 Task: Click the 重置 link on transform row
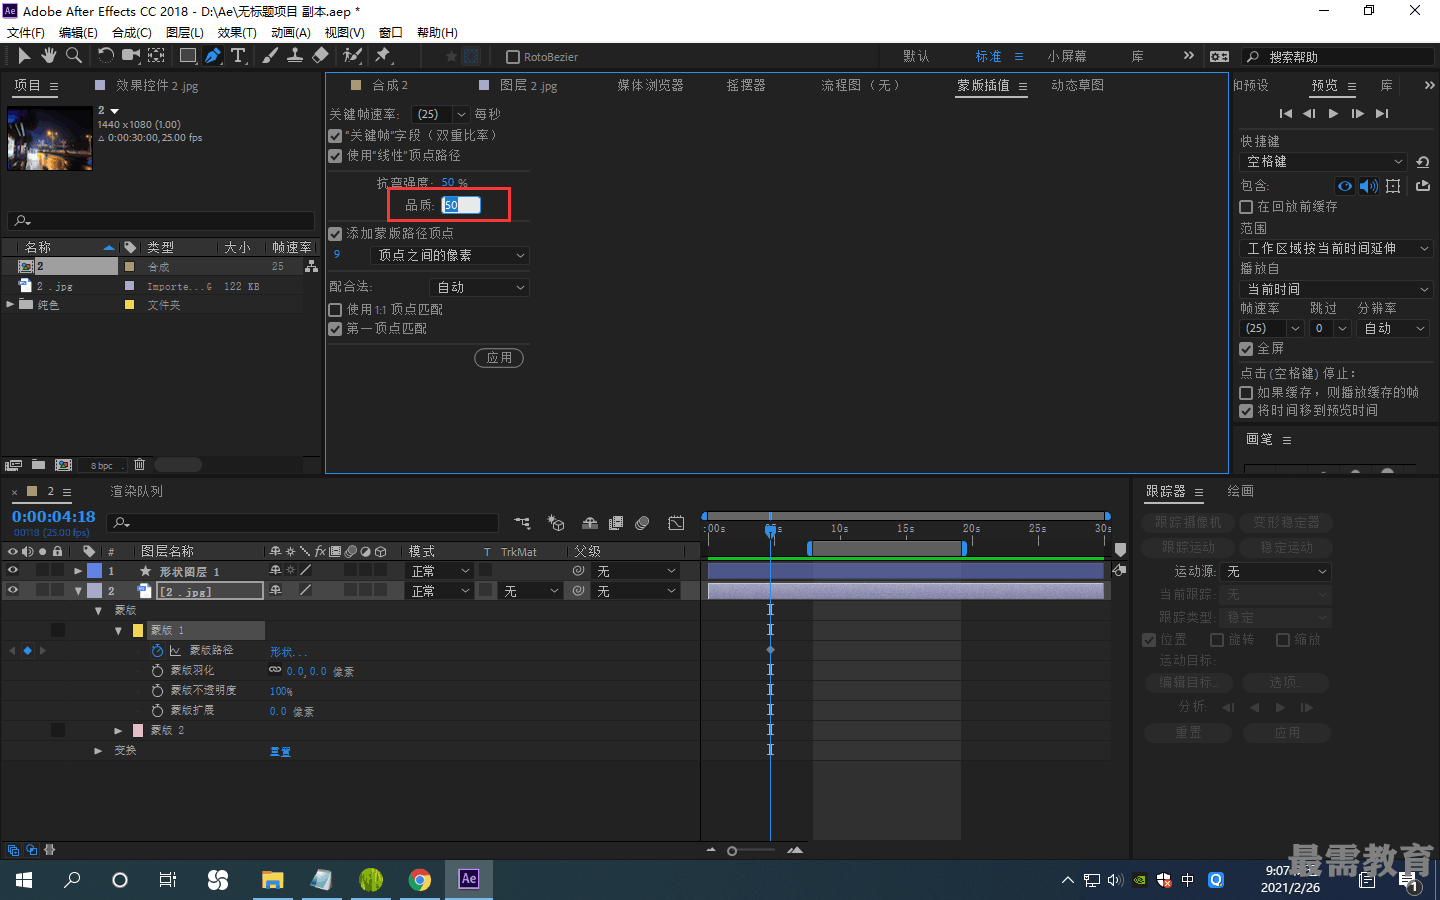(280, 752)
